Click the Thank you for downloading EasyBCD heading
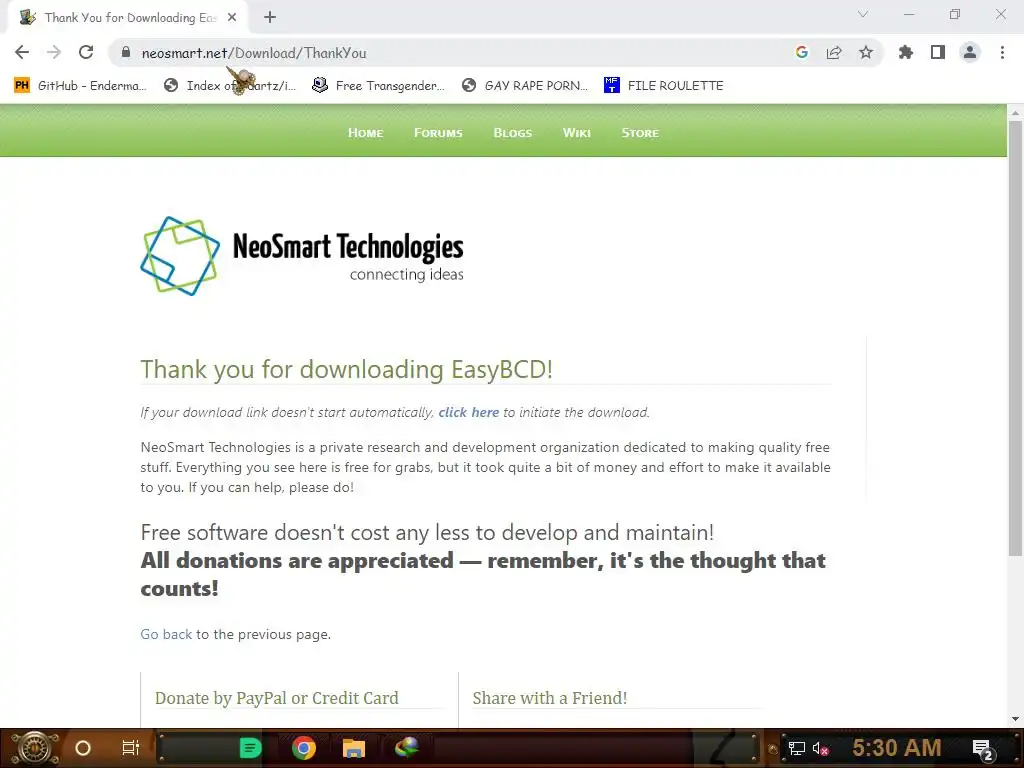 [347, 369]
